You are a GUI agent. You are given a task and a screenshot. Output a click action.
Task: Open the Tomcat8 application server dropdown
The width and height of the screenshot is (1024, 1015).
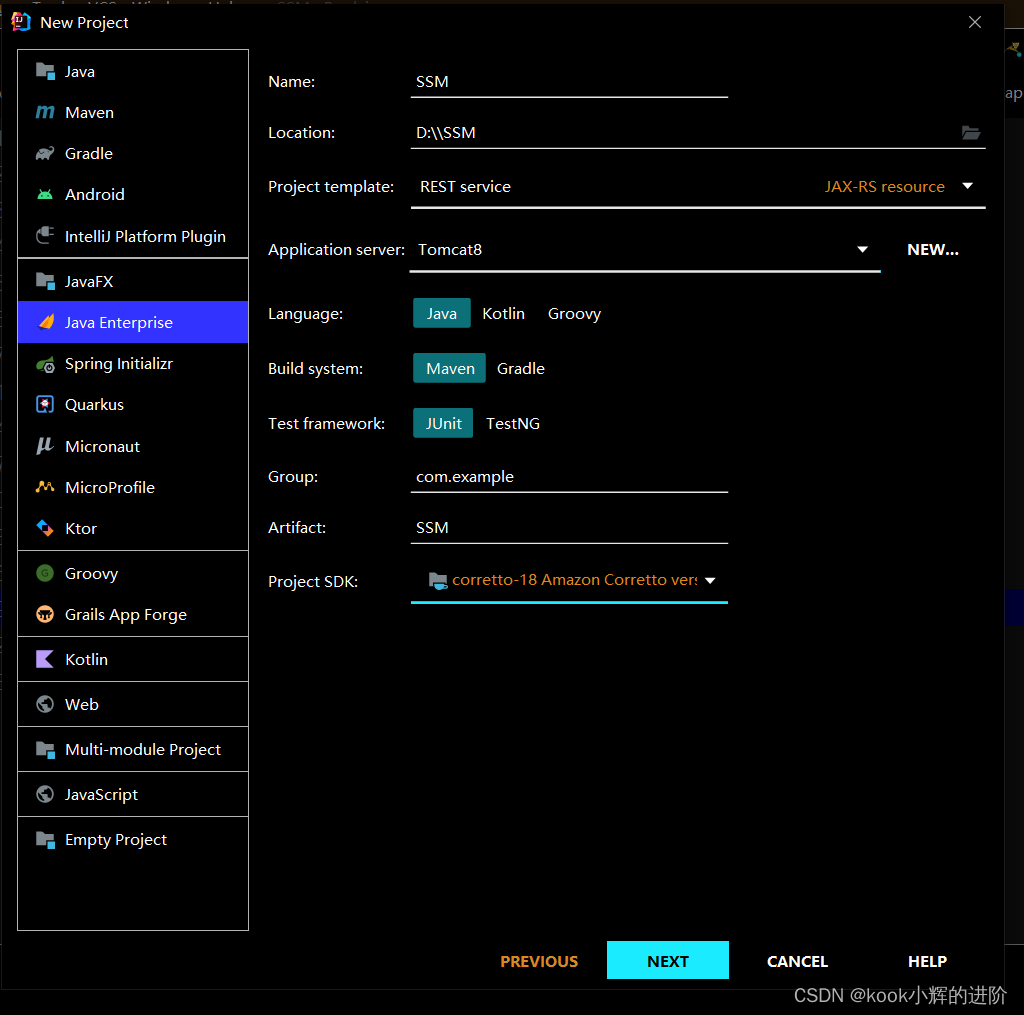click(x=862, y=250)
